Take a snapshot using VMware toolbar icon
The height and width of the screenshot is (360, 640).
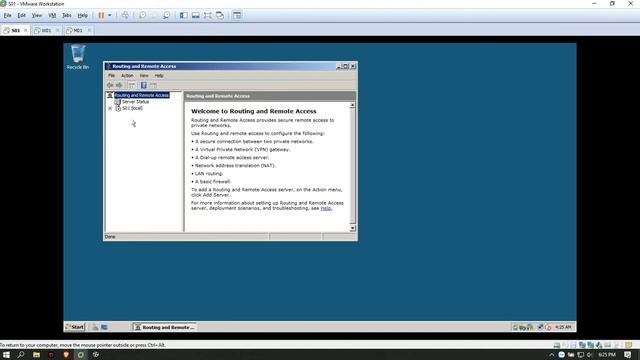(142, 15)
